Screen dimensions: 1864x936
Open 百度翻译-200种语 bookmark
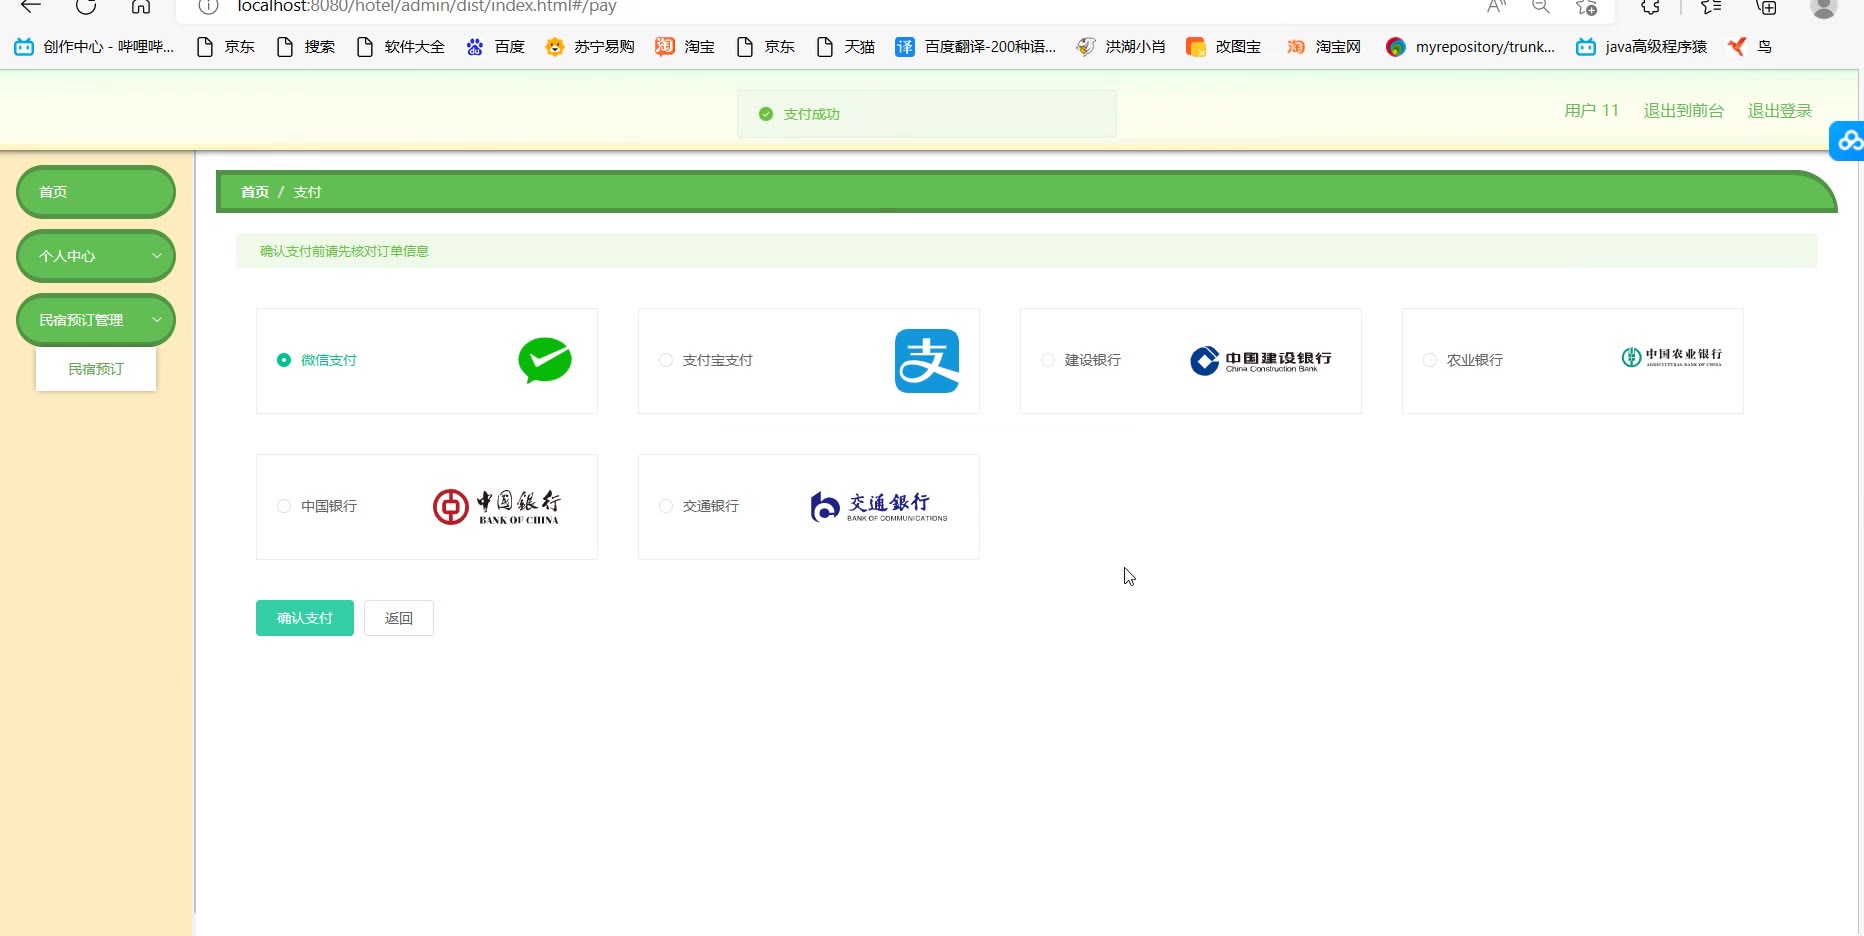[x=975, y=47]
